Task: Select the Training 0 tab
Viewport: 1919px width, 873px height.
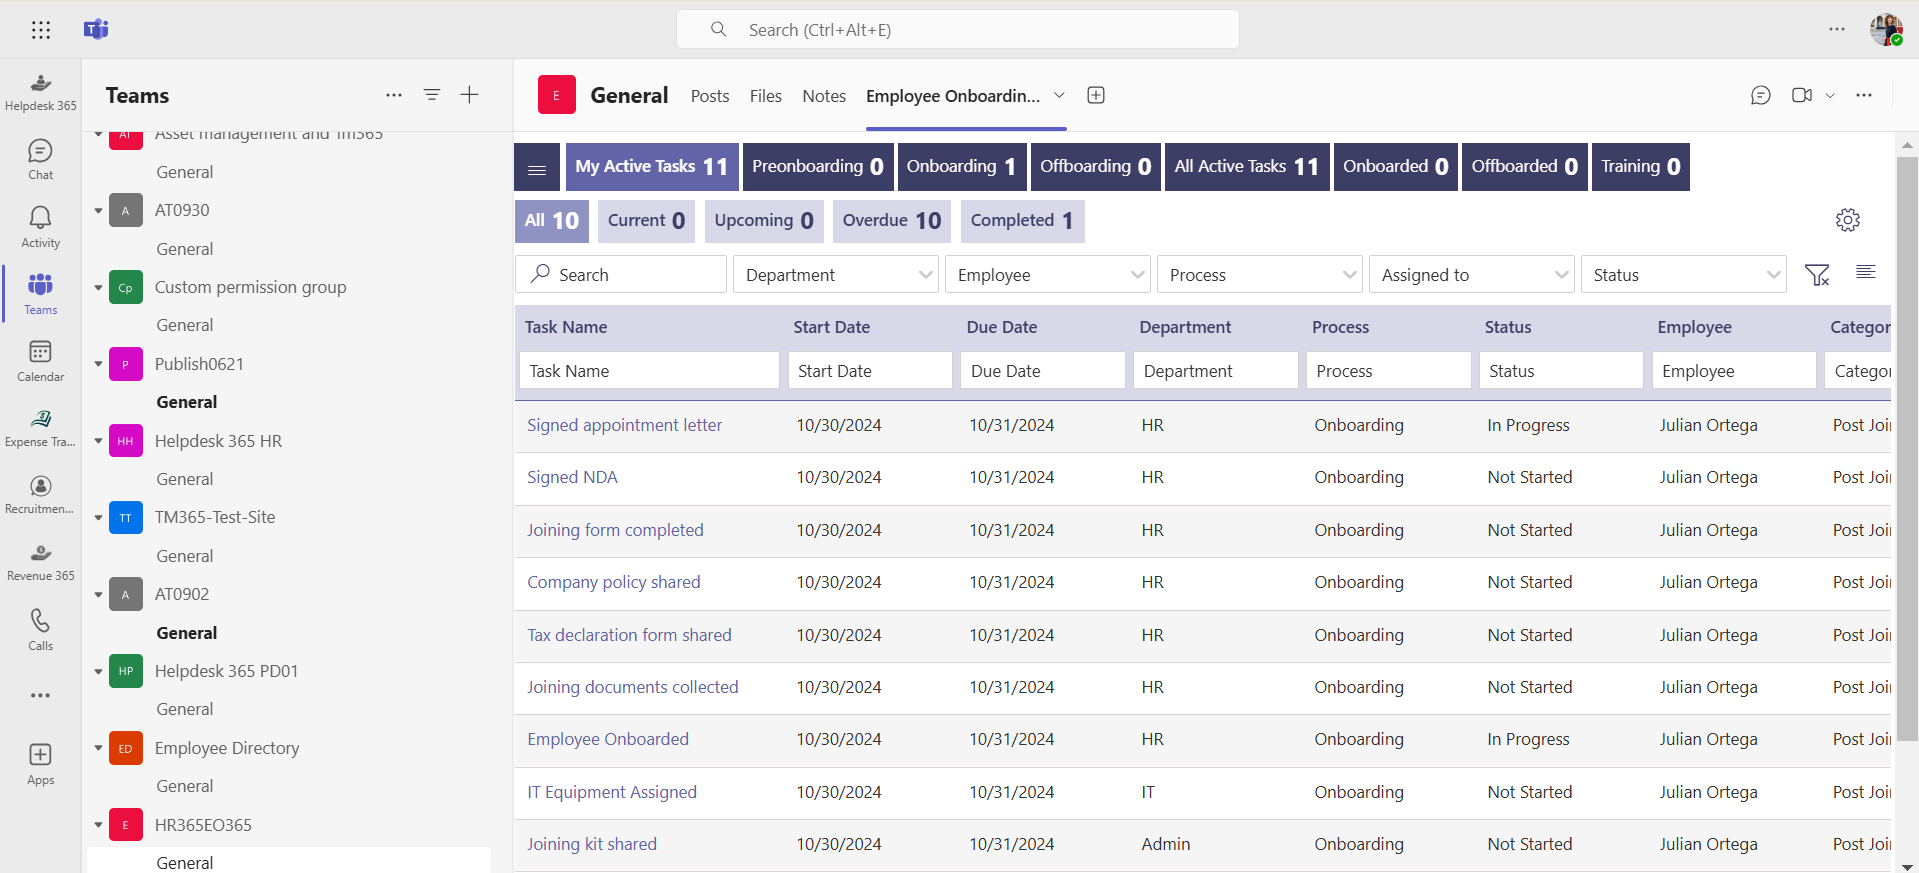Action: [1641, 167]
